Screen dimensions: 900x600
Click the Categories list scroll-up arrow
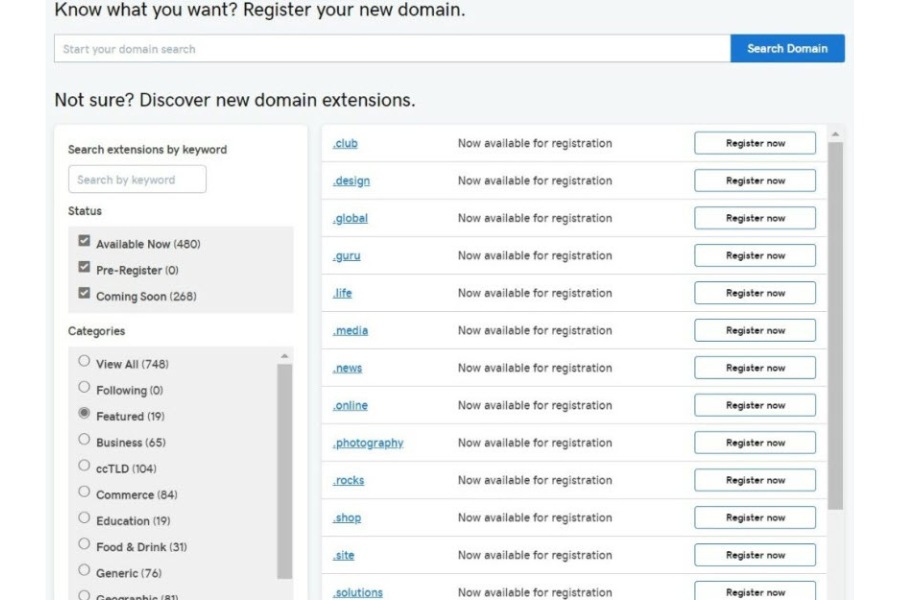[x=285, y=356]
